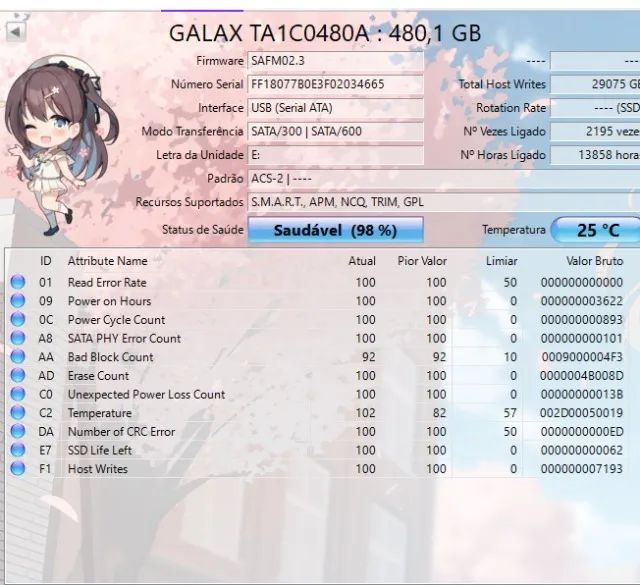Click the Nº Vezes Ligado value 2195
The width and height of the screenshot is (640, 585).
(x=595, y=131)
